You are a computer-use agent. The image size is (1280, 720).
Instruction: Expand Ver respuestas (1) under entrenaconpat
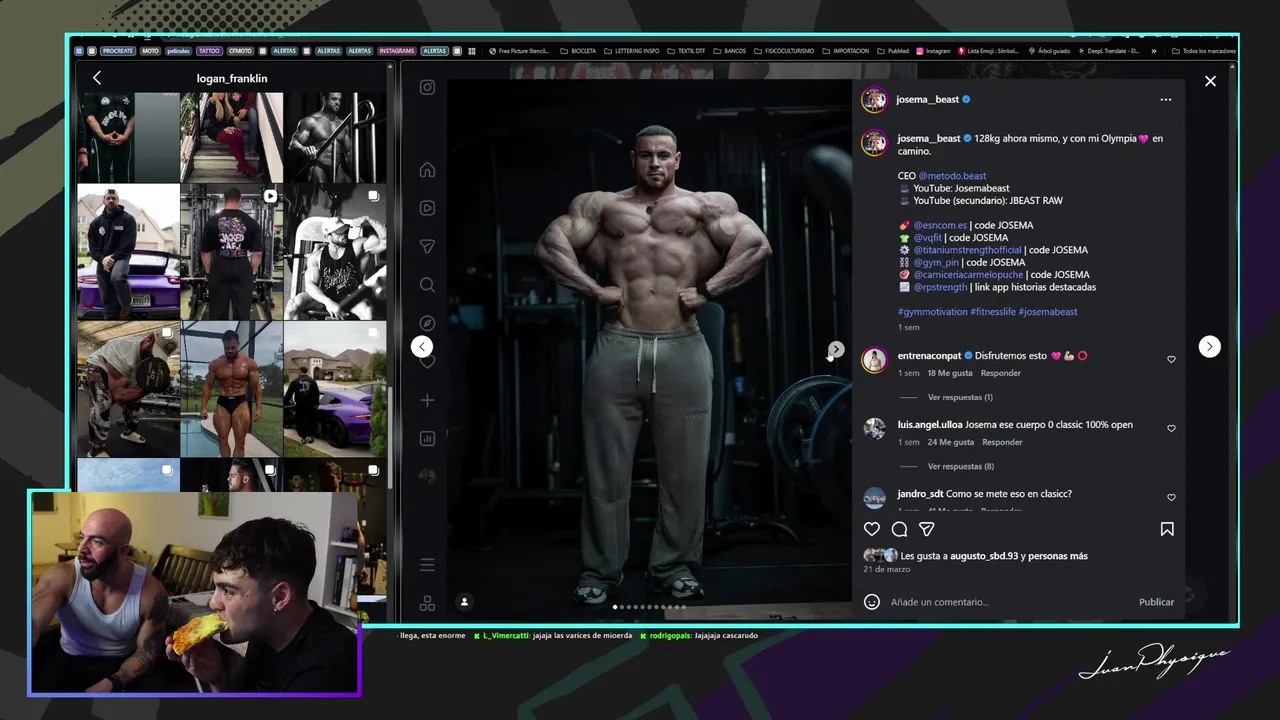click(x=960, y=397)
